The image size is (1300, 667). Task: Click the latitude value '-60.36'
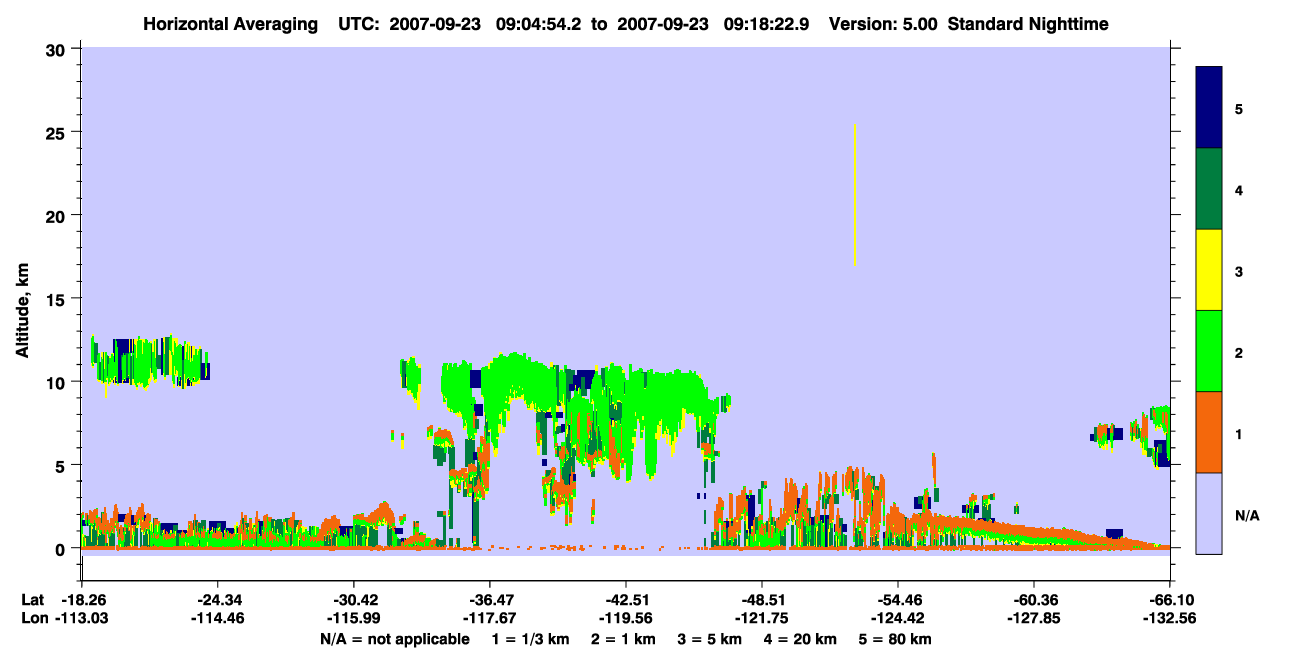coord(1034,600)
